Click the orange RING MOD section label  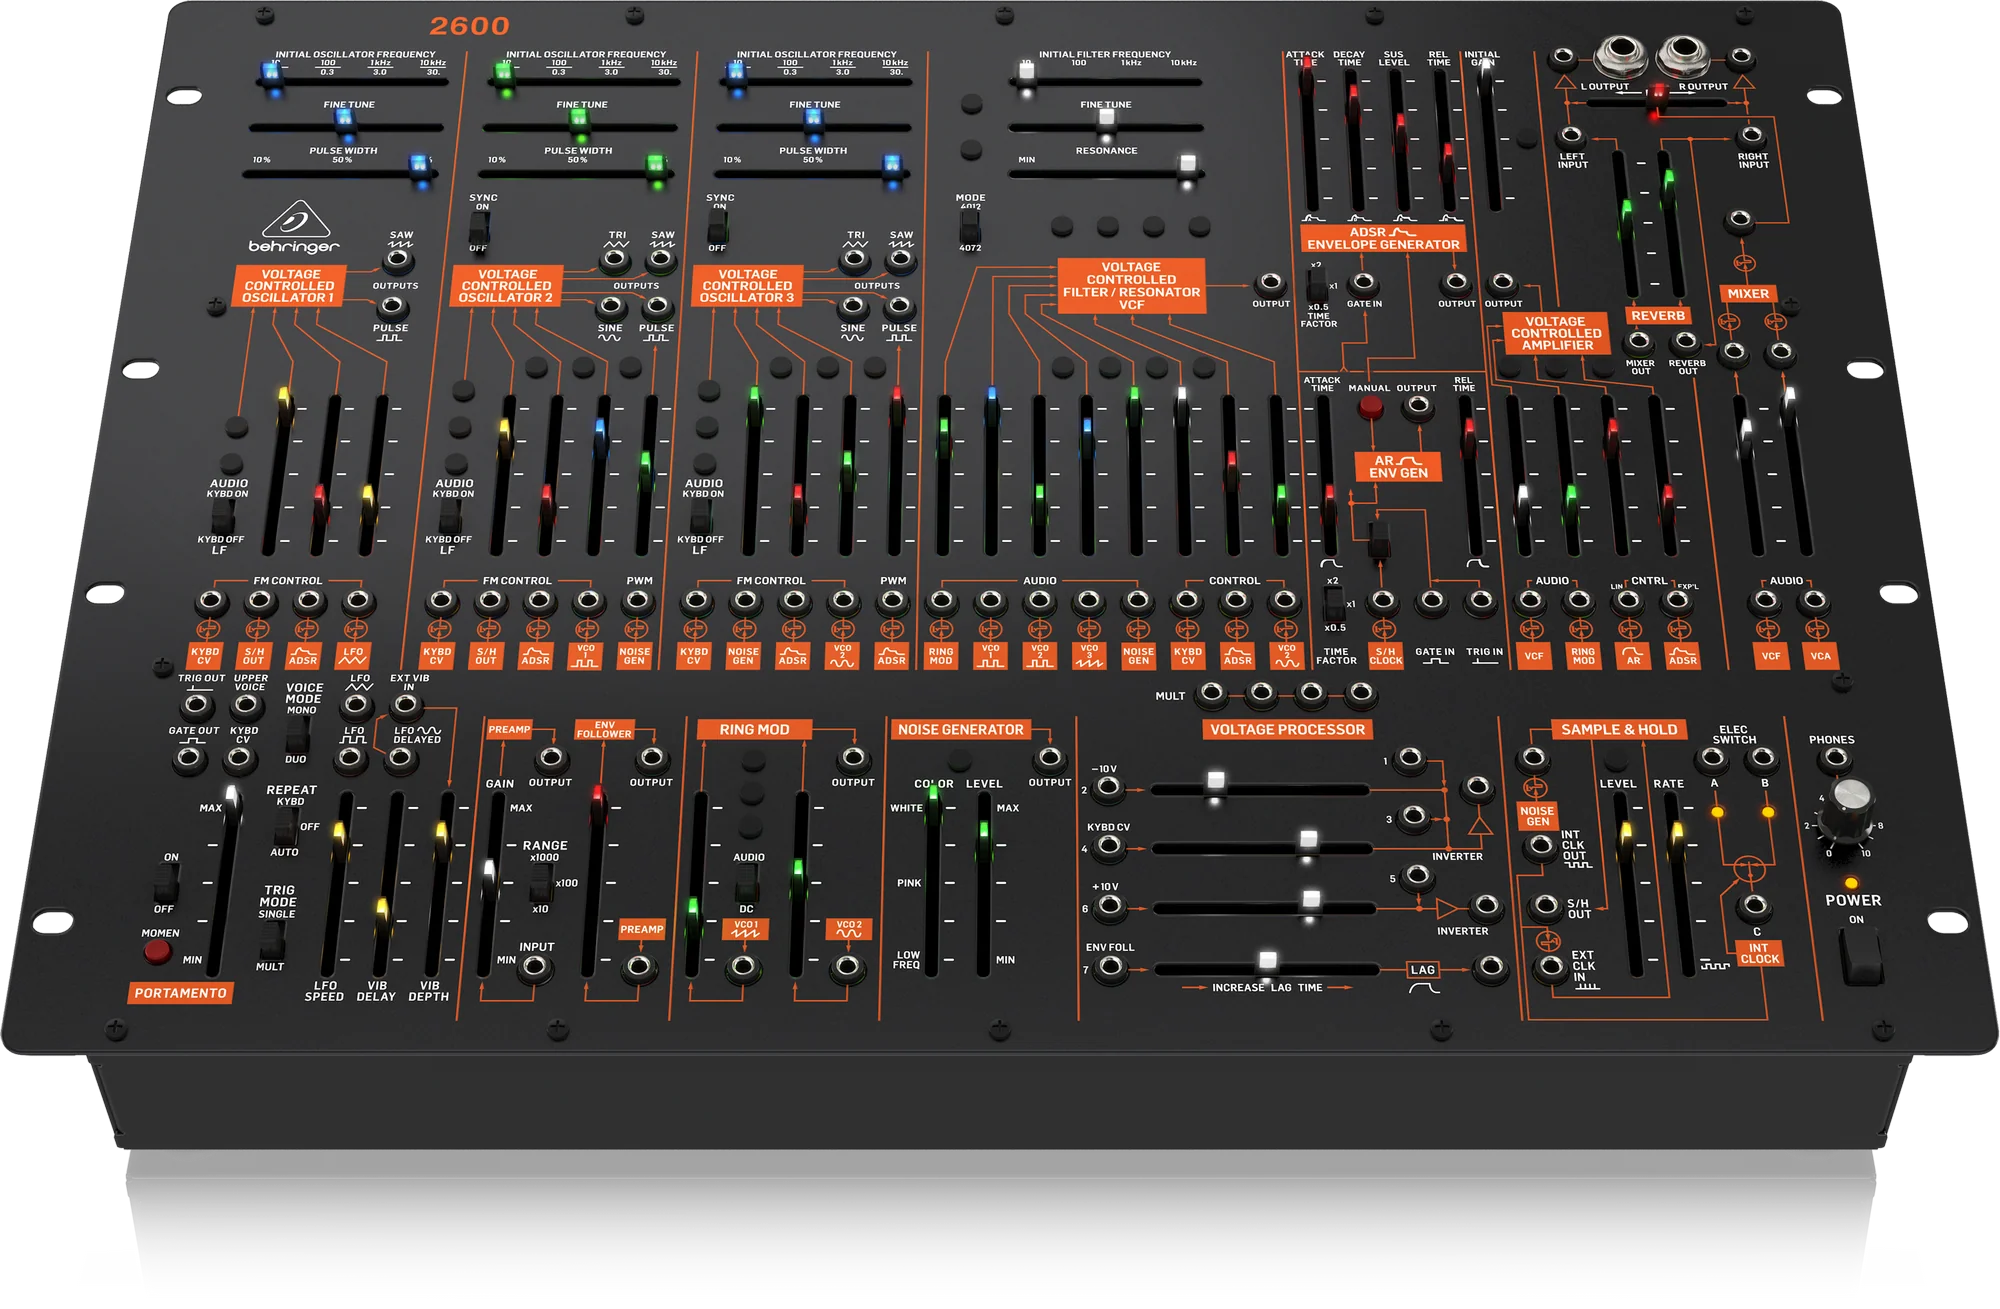(x=754, y=729)
